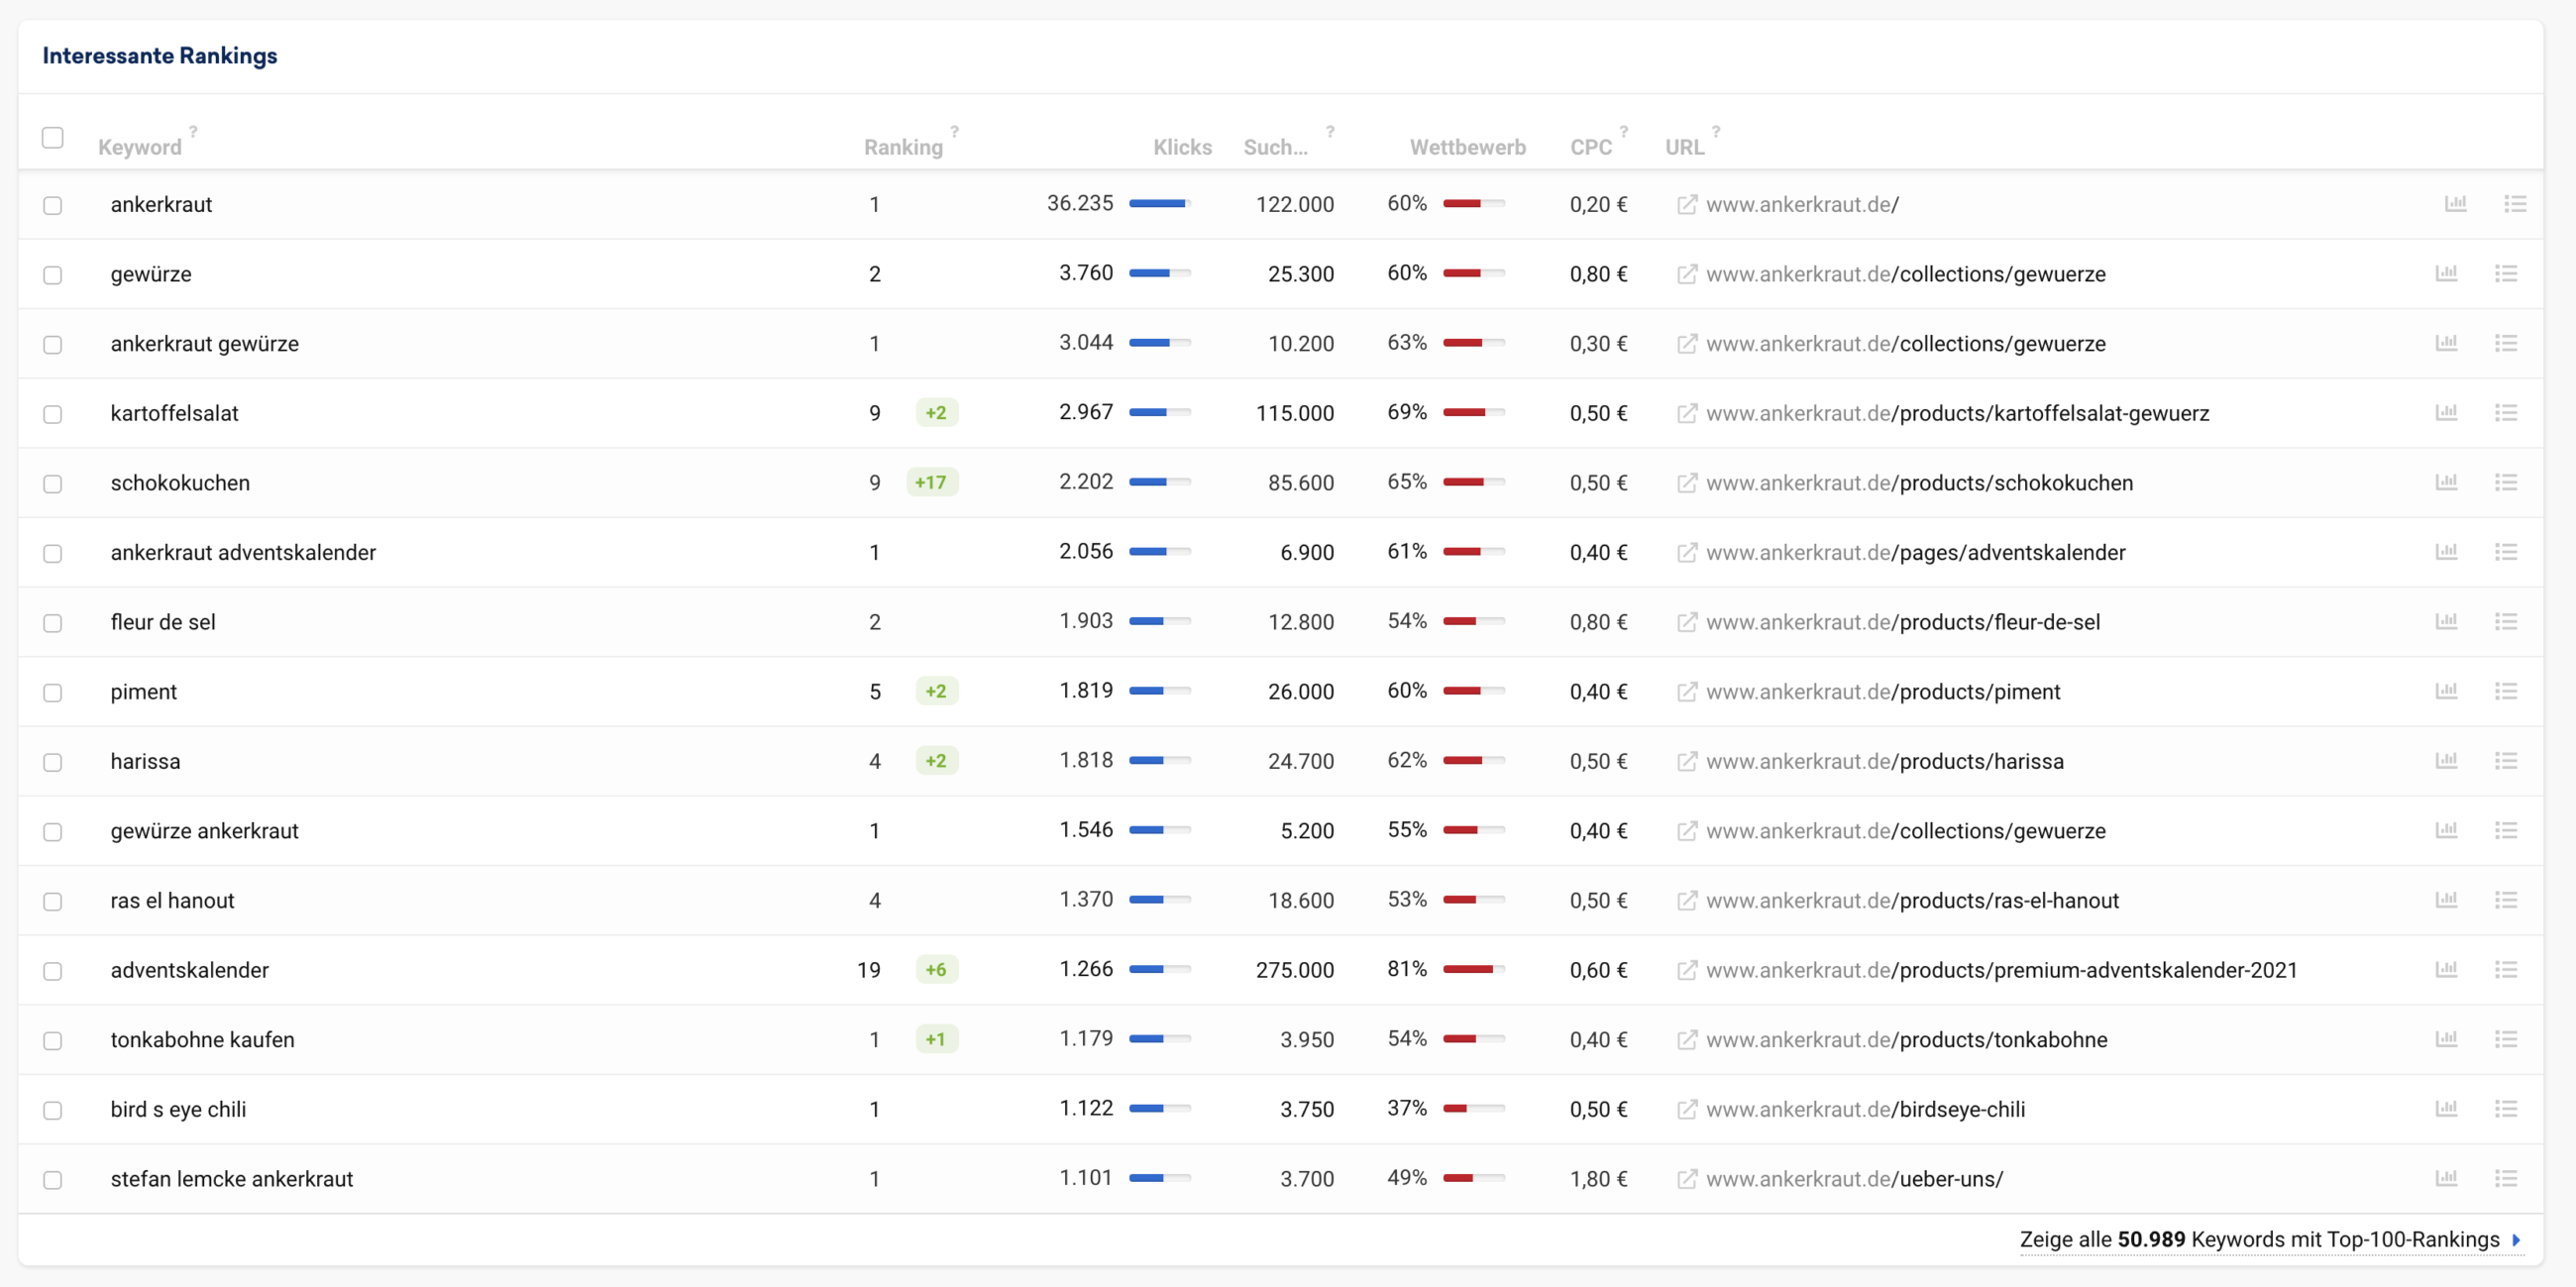The height and width of the screenshot is (1287, 2576).
Task: Open external link icon for products/harissa URL
Action: [x=1686, y=761]
